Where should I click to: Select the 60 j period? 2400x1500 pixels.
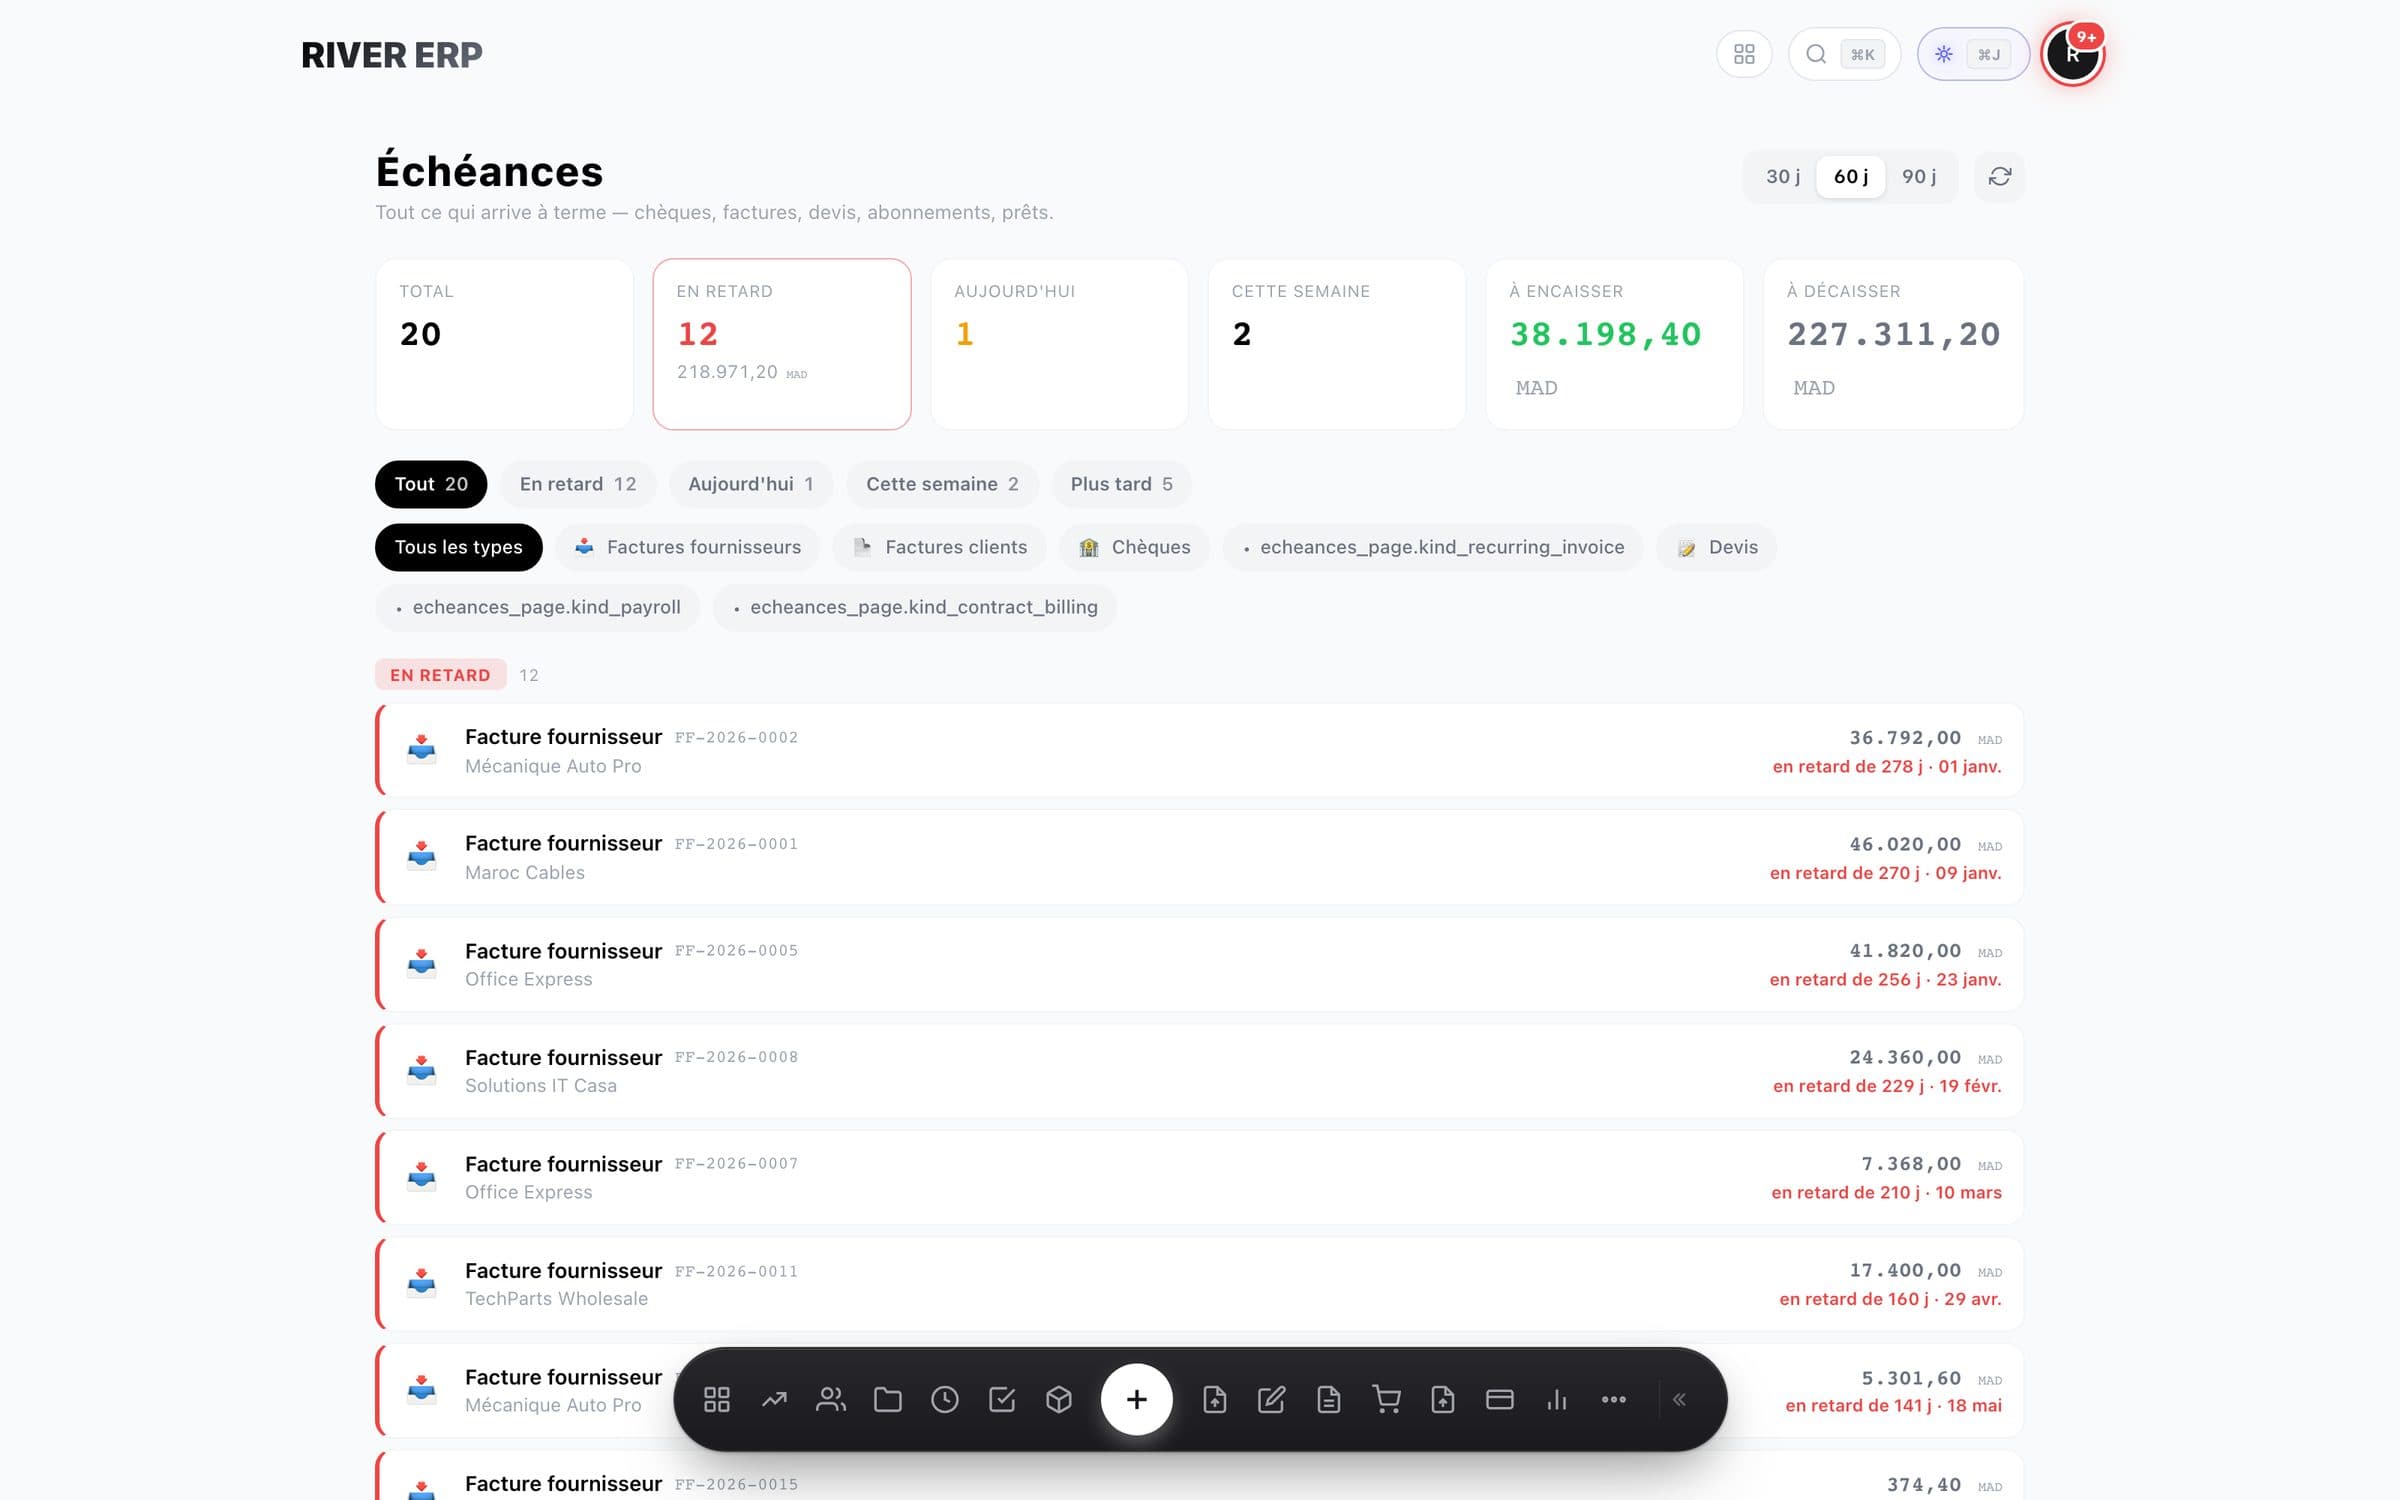pyautogui.click(x=1851, y=177)
